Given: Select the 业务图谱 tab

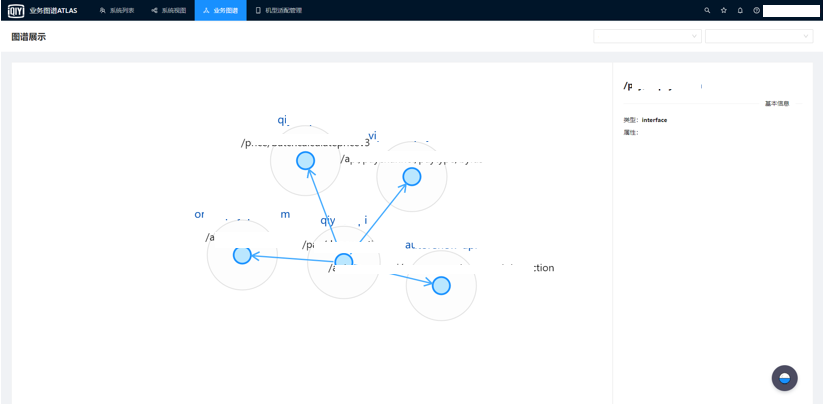Looking at the screenshot, I should [220, 10].
